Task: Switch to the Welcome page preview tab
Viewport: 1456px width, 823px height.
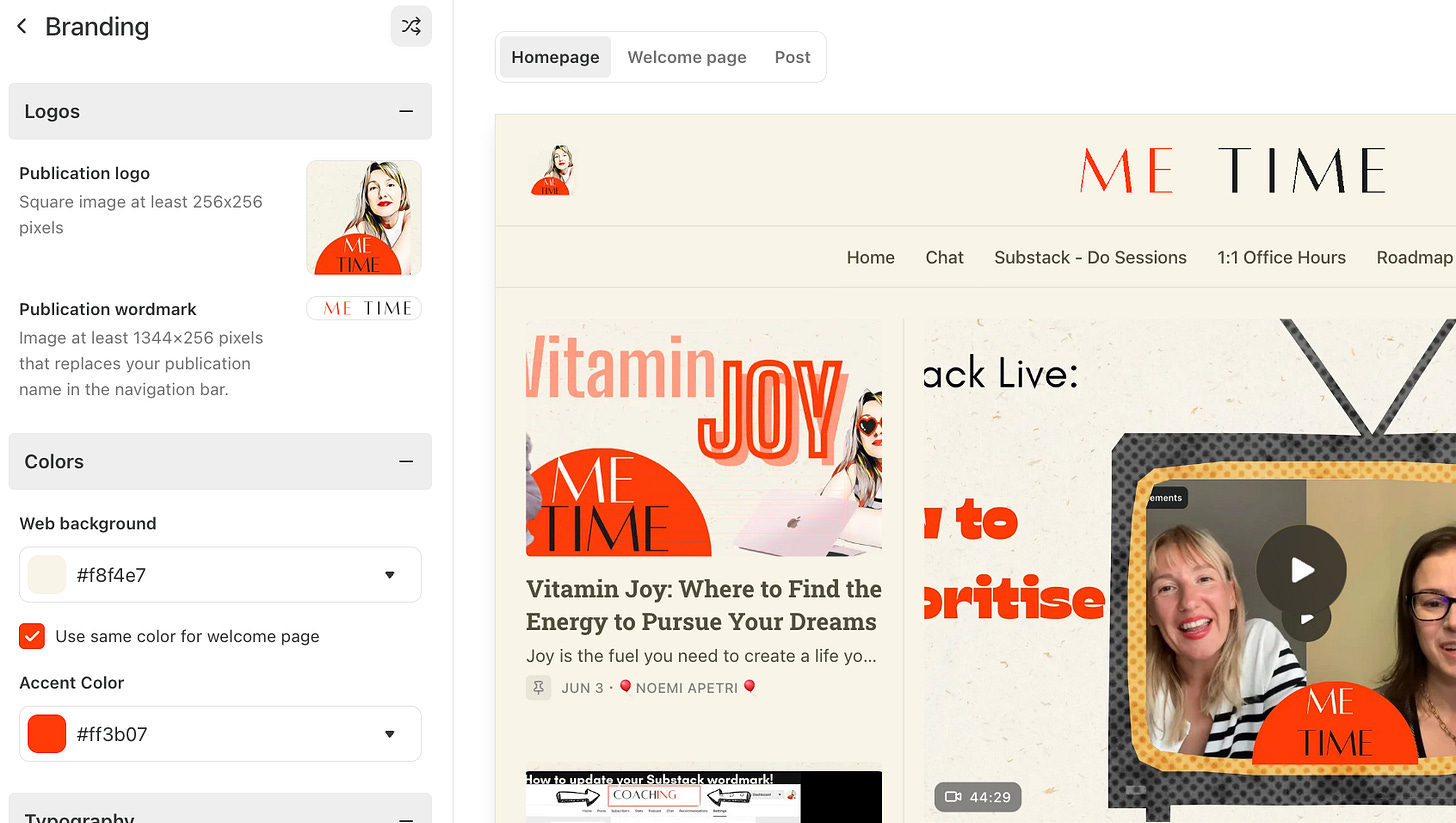Action: [x=687, y=57]
